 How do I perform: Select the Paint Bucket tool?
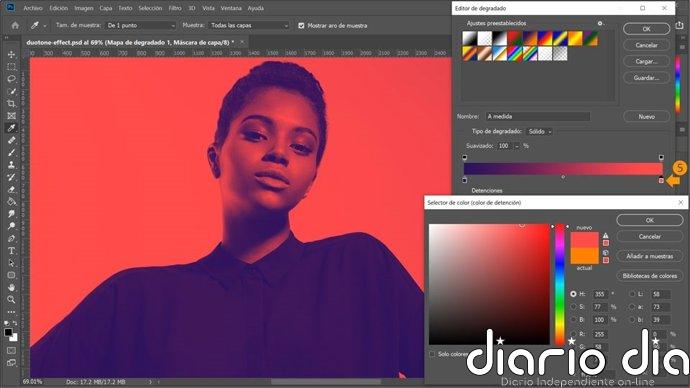[x=11, y=201]
